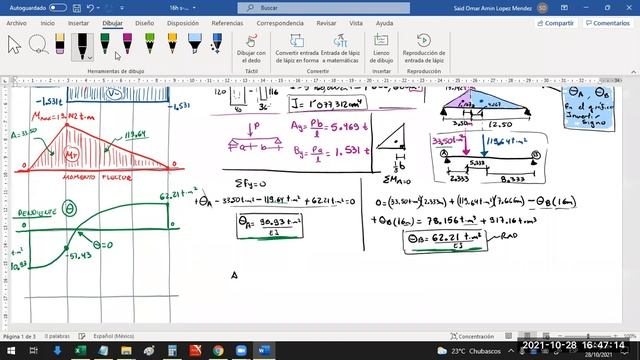The width and height of the screenshot is (640, 360).
Task: Click the Compartir button
Action: click(x=556, y=23)
